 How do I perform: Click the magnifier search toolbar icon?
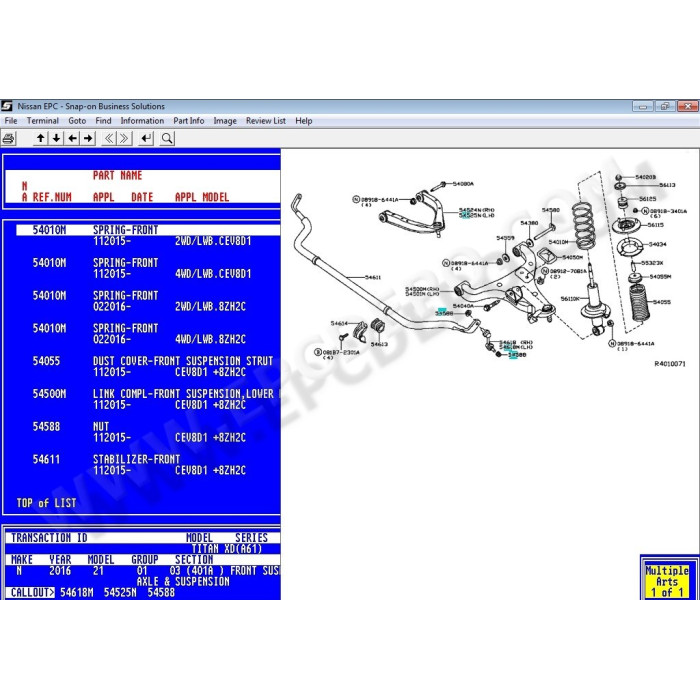(167, 138)
